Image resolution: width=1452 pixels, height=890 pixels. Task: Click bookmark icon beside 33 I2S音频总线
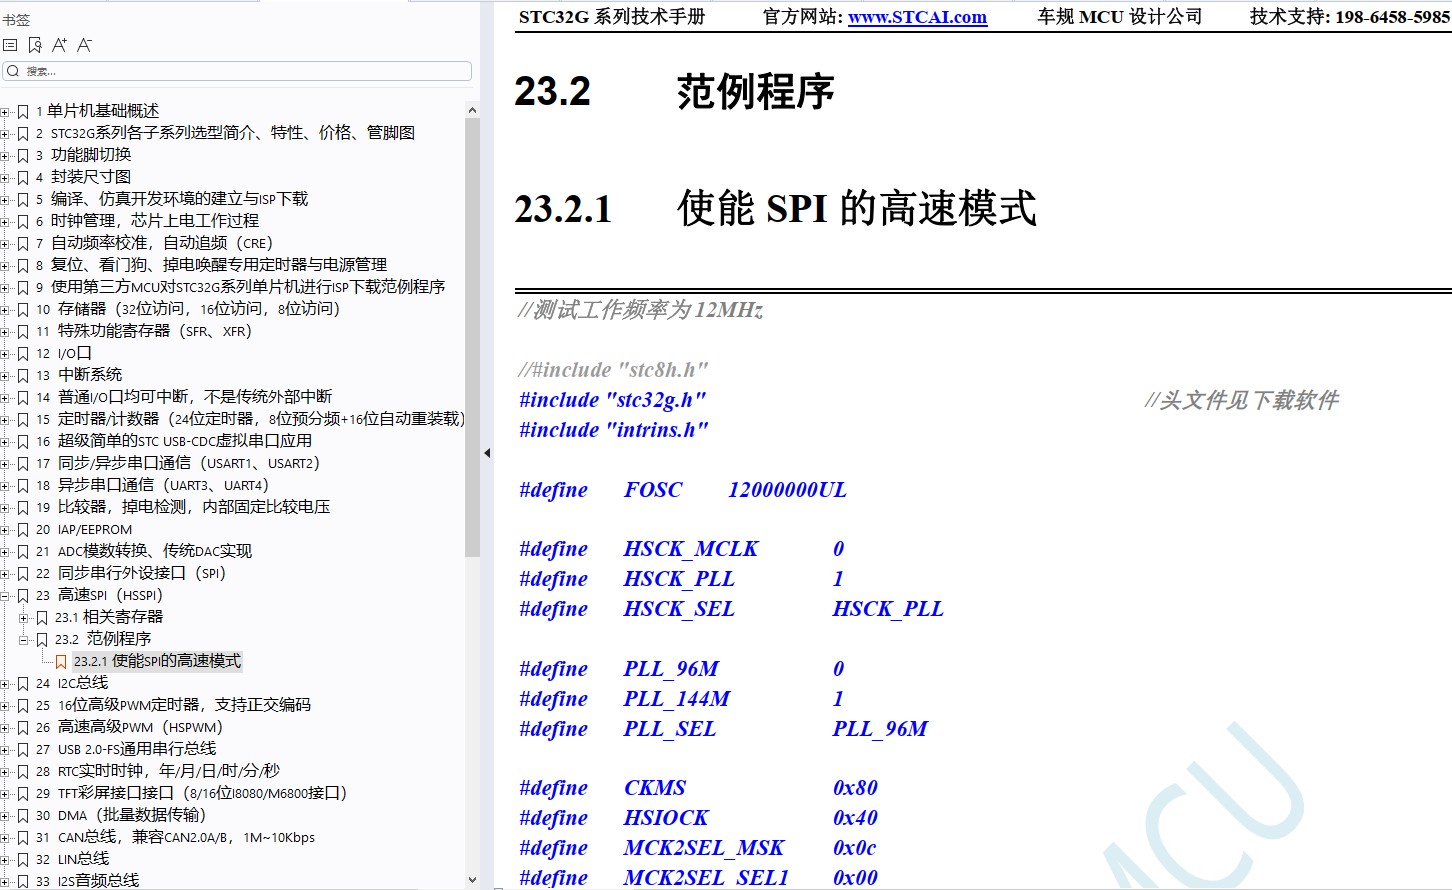click(23, 881)
